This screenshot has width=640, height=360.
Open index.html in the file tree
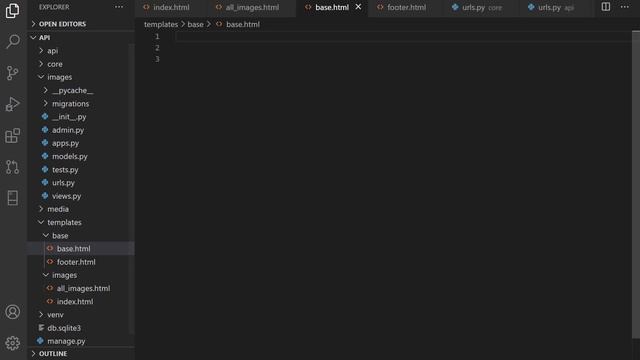81,302
